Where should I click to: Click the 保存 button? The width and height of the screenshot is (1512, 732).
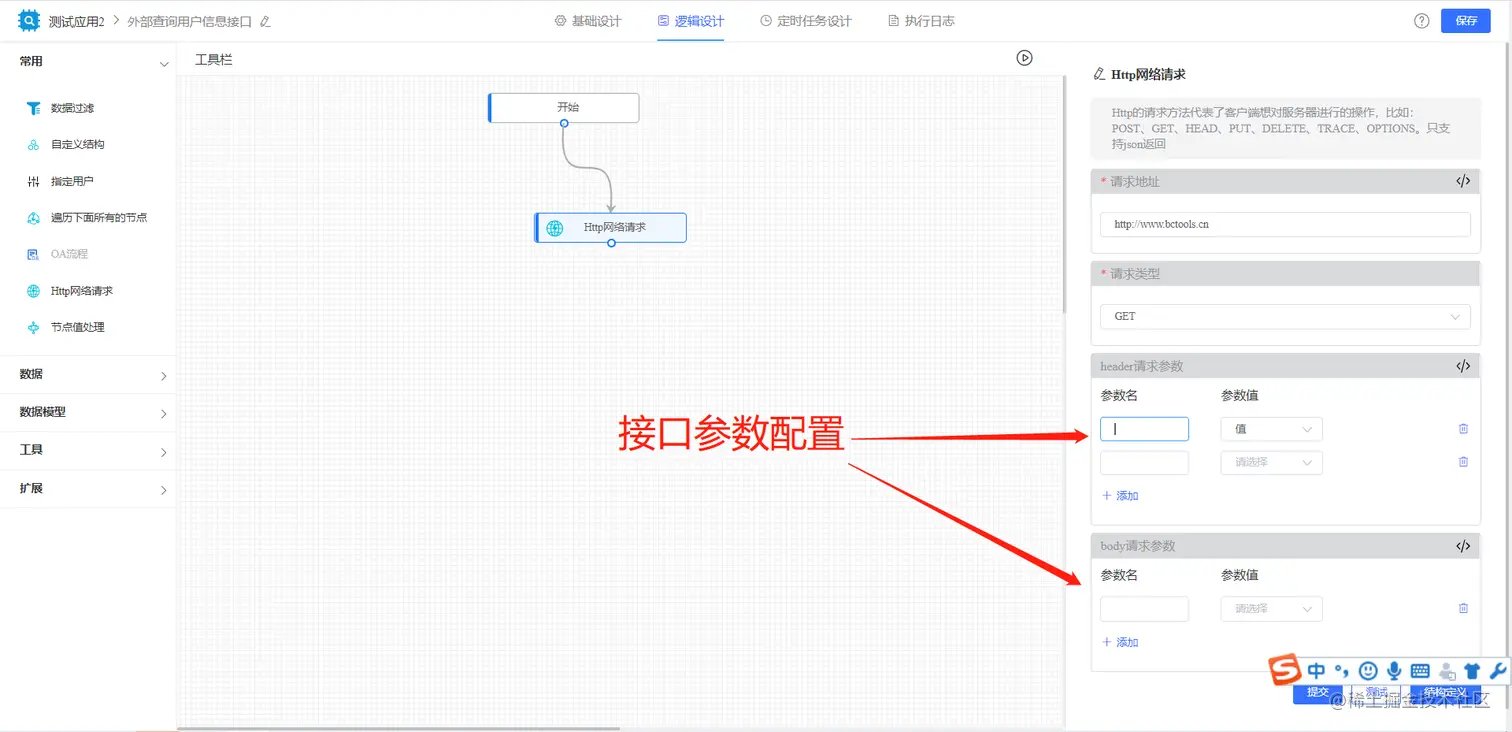(1466, 21)
